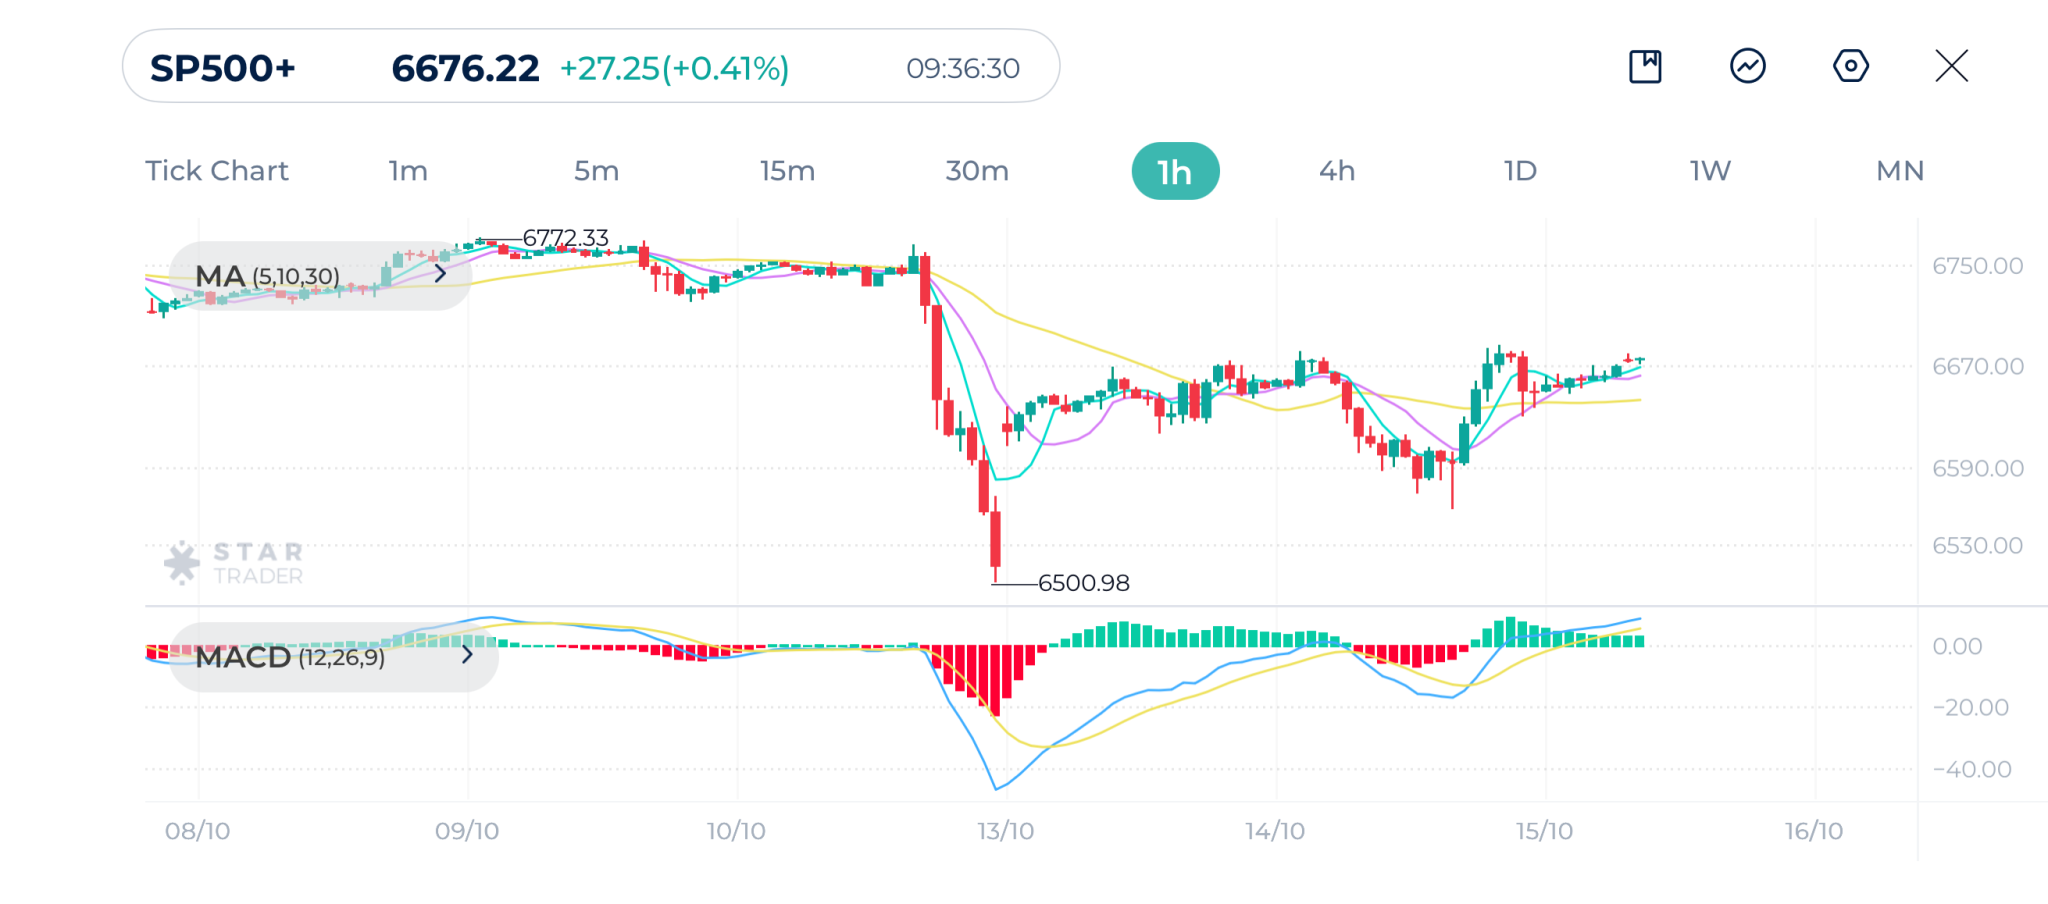2048x904 pixels.
Task: Open the chart indicators icon
Action: (x=1748, y=67)
